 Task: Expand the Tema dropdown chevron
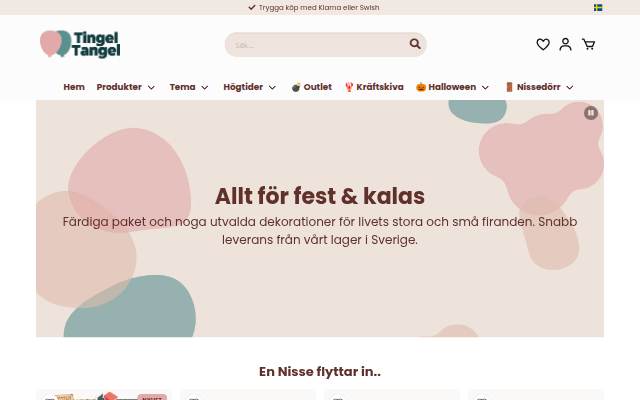coord(205,87)
